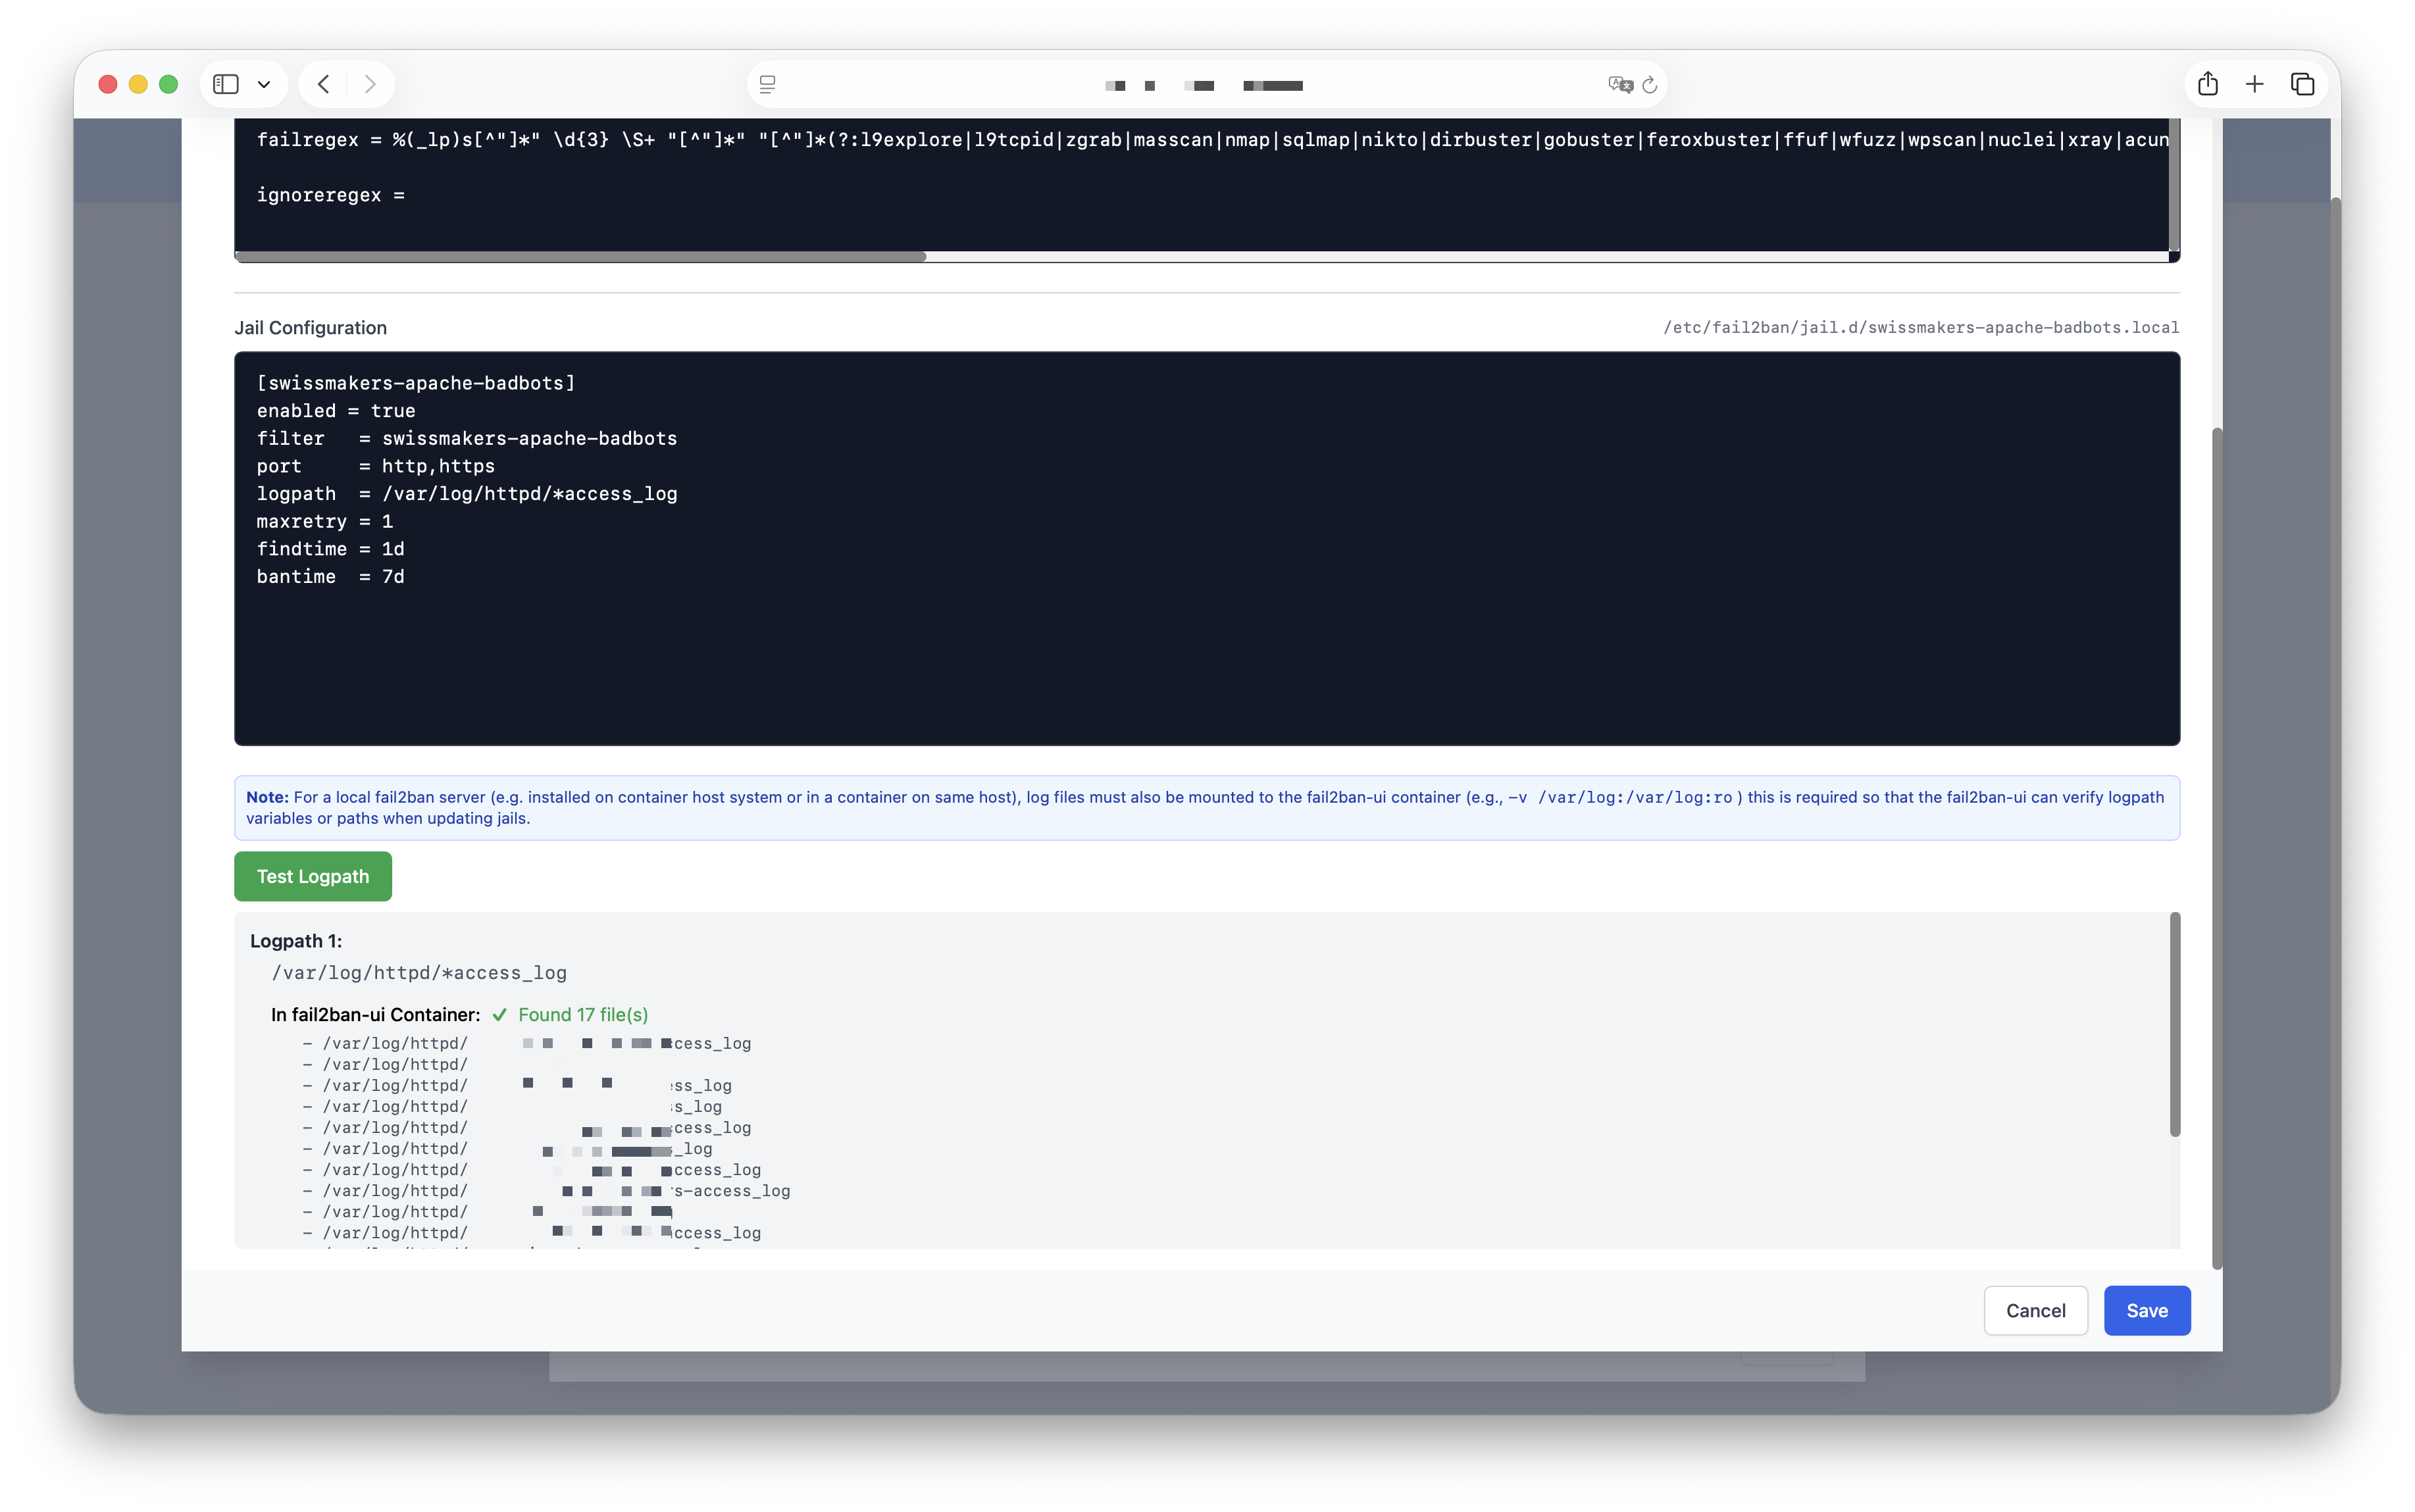
Task: Click the reader view icon in address bar
Action: click(x=768, y=85)
